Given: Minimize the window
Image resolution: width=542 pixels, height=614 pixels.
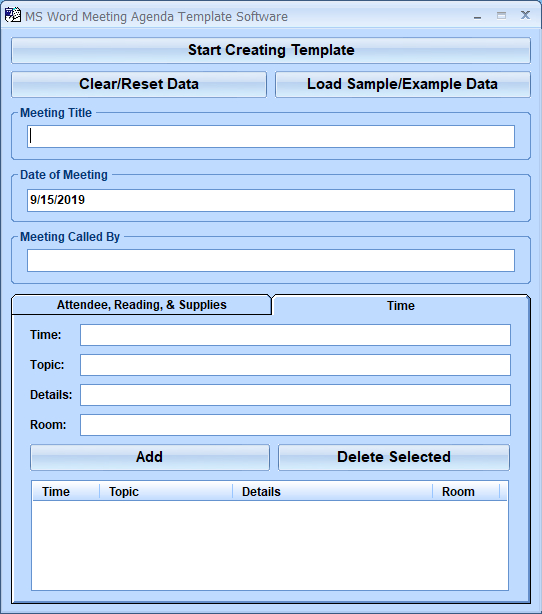Looking at the screenshot, I should click(x=477, y=16).
